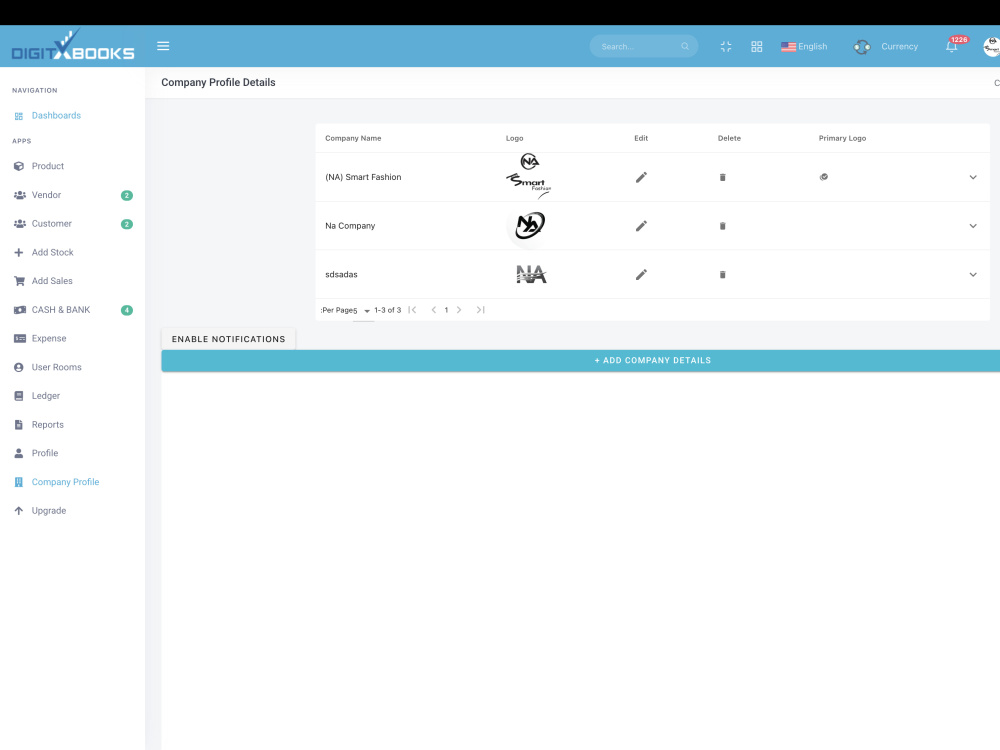Go to next table page
This screenshot has height=750, width=1000.
(x=459, y=310)
